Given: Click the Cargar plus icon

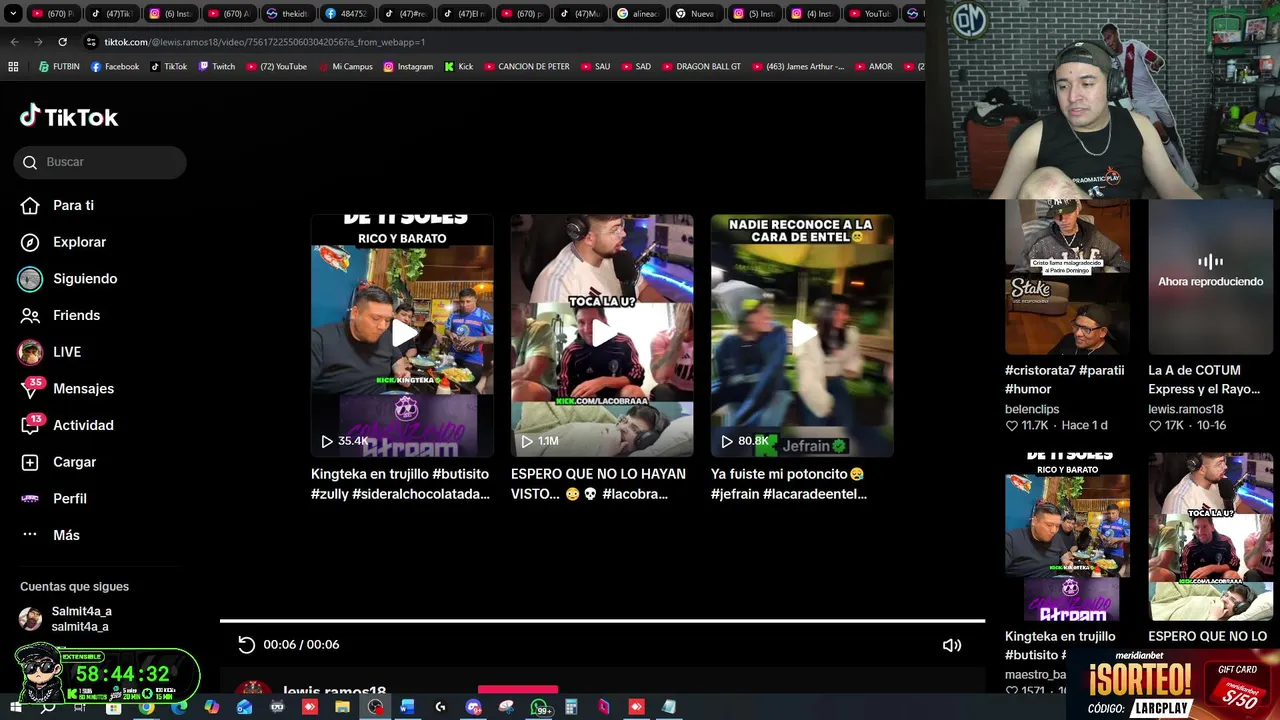Looking at the screenshot, I should click(x=30, y=462).
